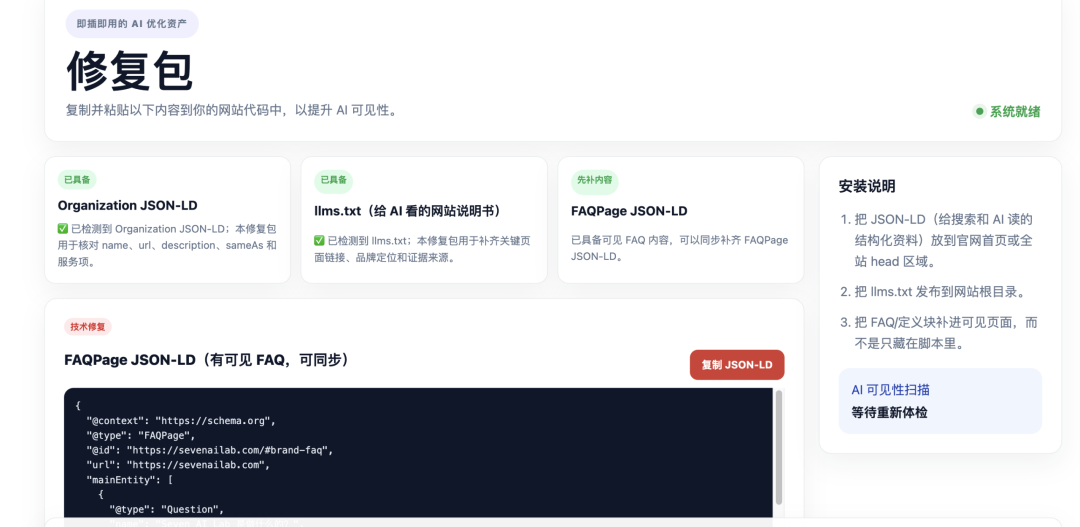Image resolution: width=1080 pixels, height=527 pixels.
Task: Click the 等待重新体检 status text
Action: (890, 413)
